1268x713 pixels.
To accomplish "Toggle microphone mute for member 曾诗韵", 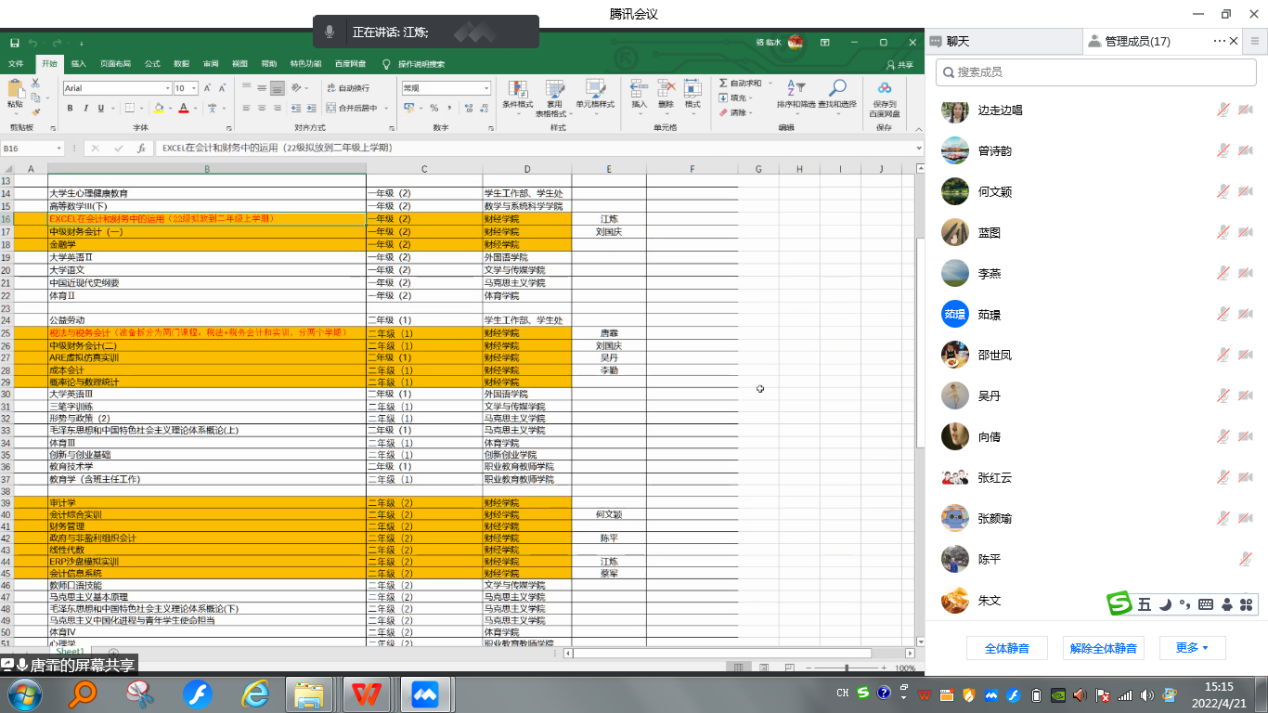I will click(1222, 151).
